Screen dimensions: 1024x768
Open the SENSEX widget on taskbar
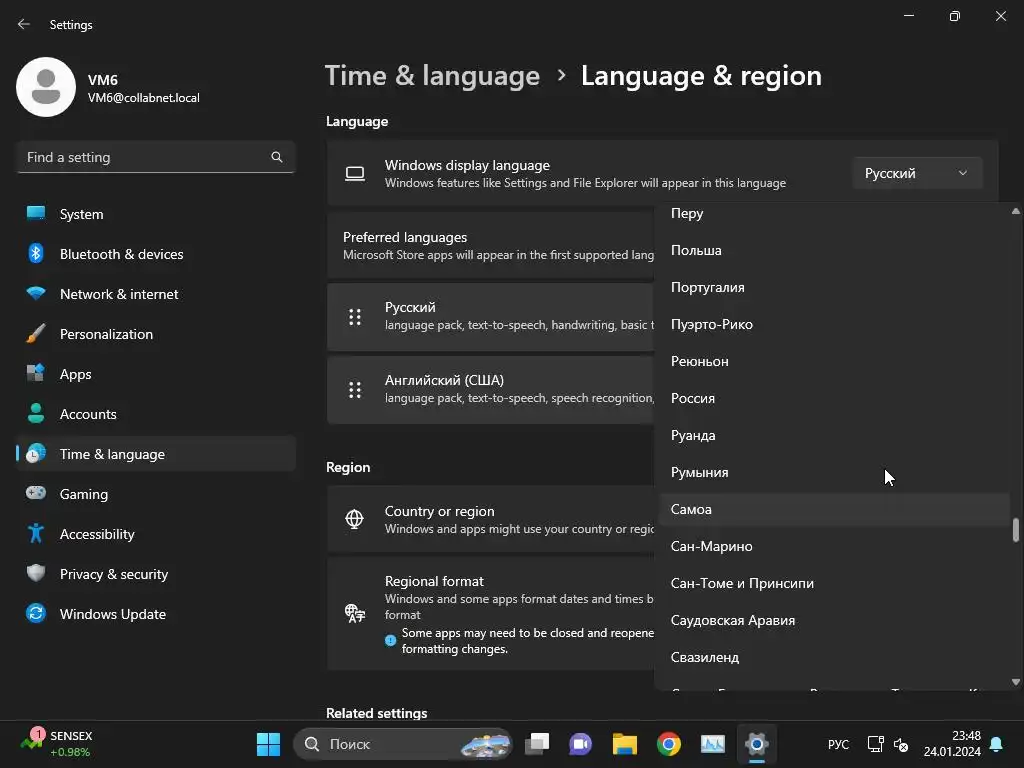pos(56,744)
